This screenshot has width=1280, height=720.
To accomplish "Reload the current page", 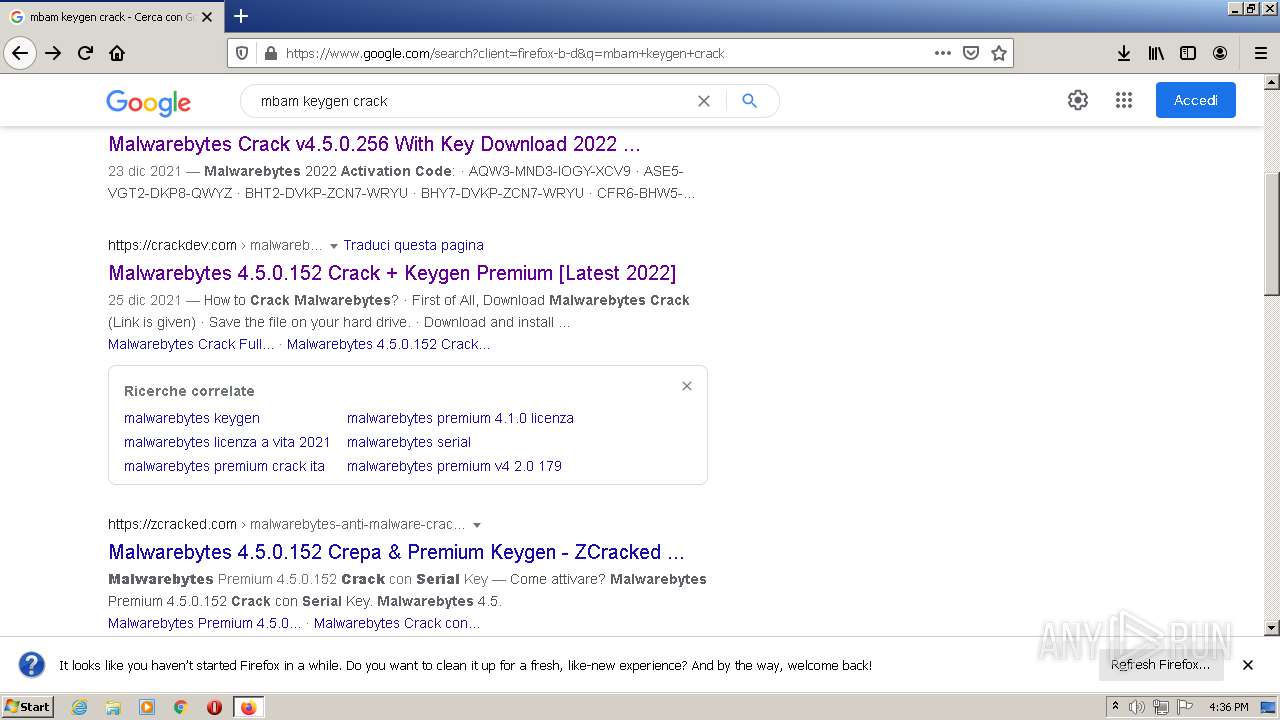I will point(85,53).
